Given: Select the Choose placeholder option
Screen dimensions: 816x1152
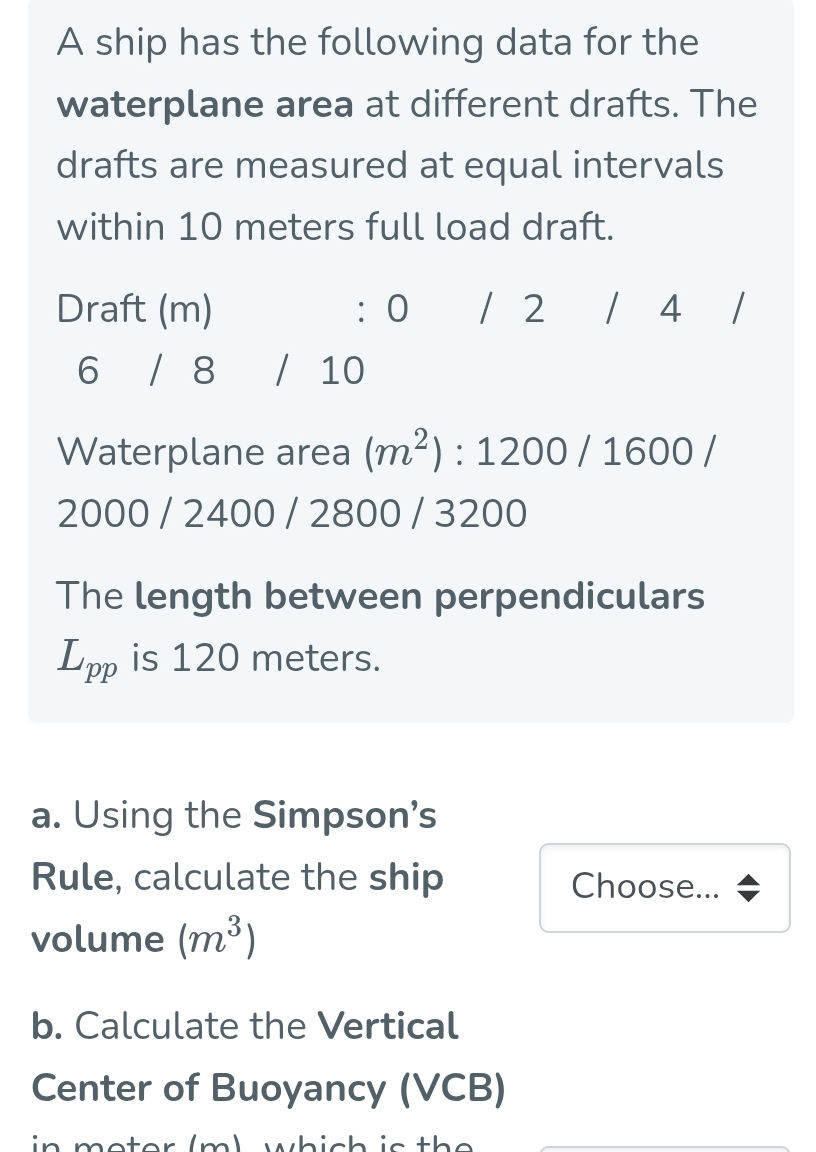Looking at the screenshot, I should [x=645, y=887].
